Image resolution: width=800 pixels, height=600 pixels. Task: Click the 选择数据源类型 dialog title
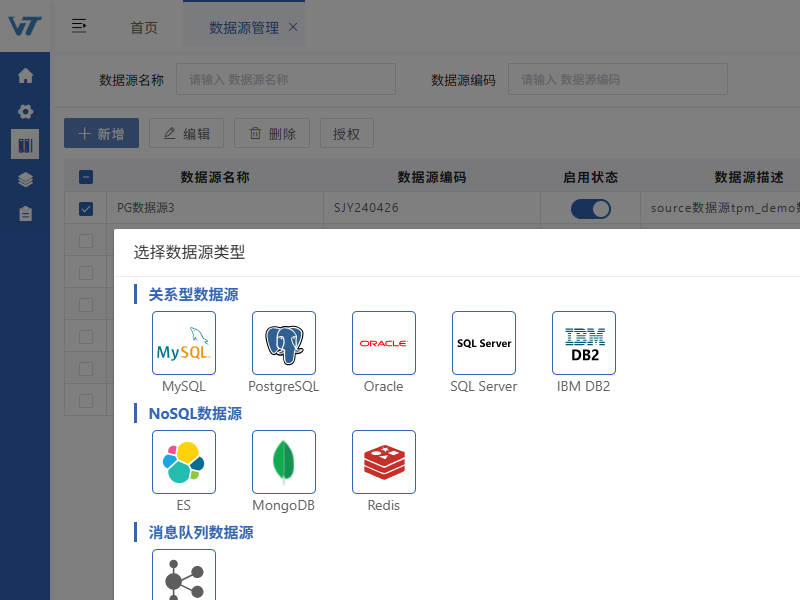(189, 252)
